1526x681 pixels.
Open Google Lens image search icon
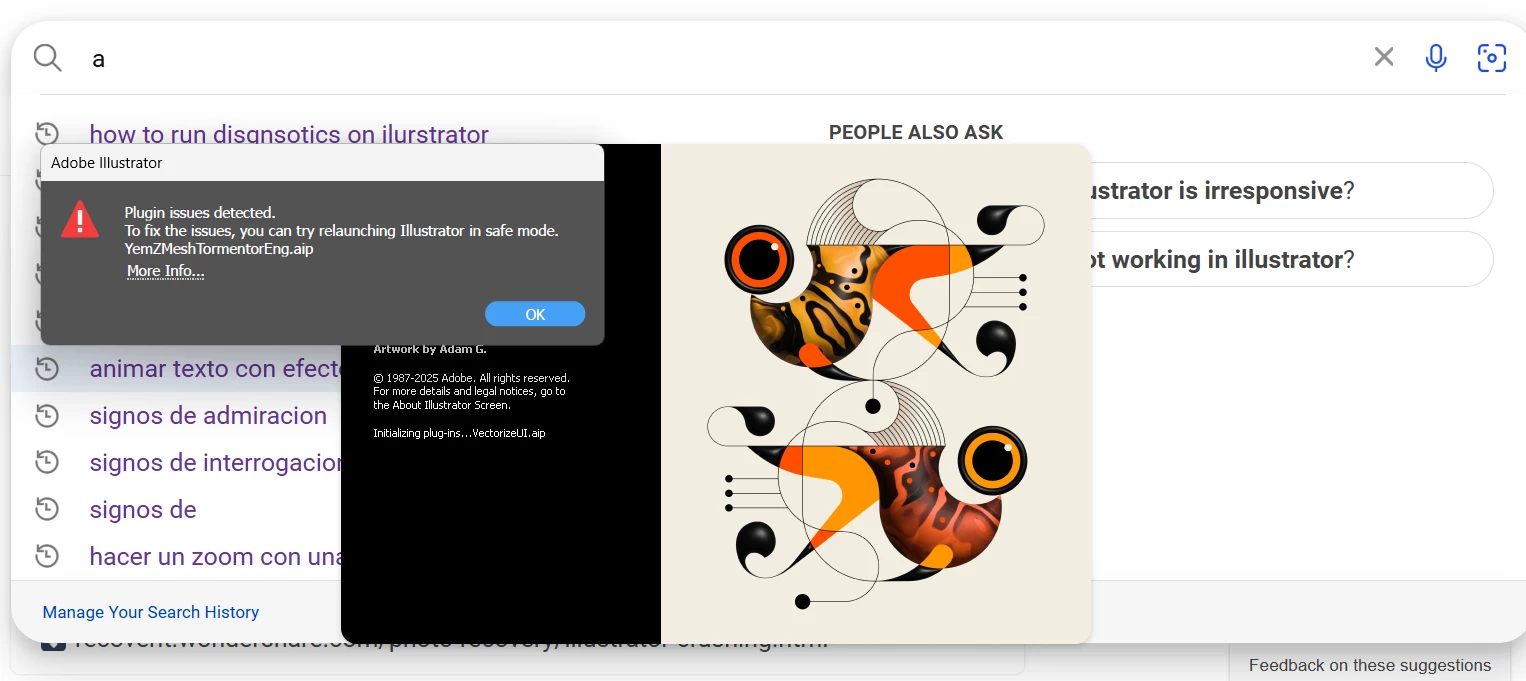pyautogui.click(x=1492, y=58)
